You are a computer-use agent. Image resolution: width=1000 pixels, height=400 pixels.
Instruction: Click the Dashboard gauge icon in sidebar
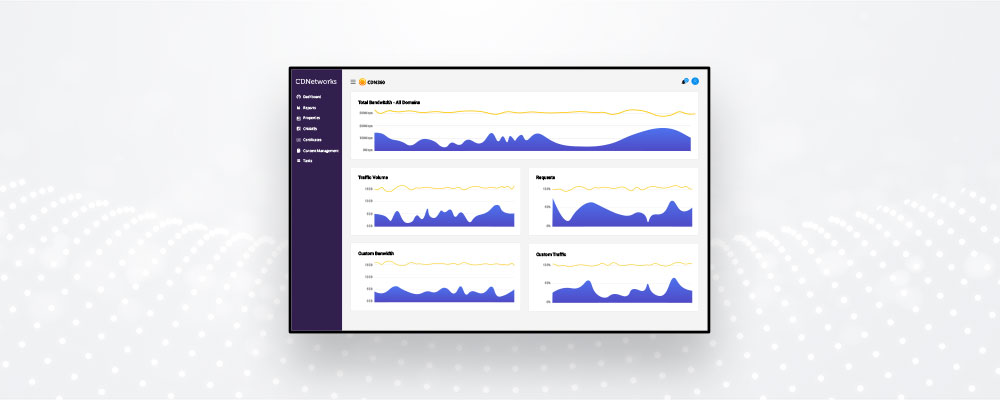pos(298,97)
